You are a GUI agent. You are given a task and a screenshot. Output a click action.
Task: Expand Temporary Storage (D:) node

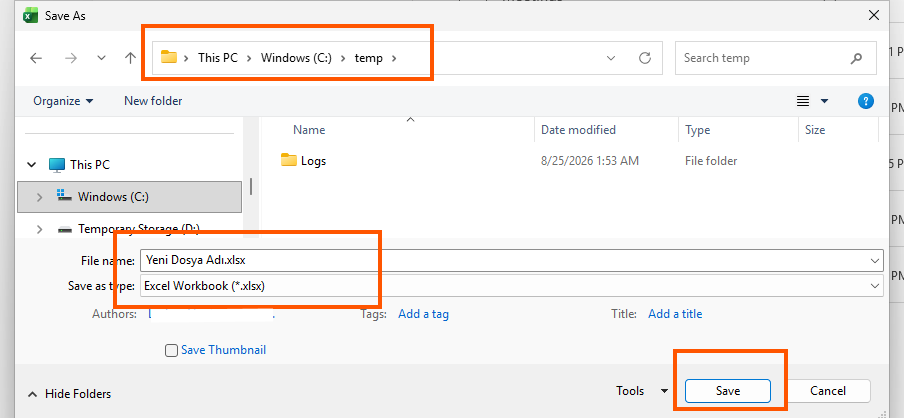[39, 229]
